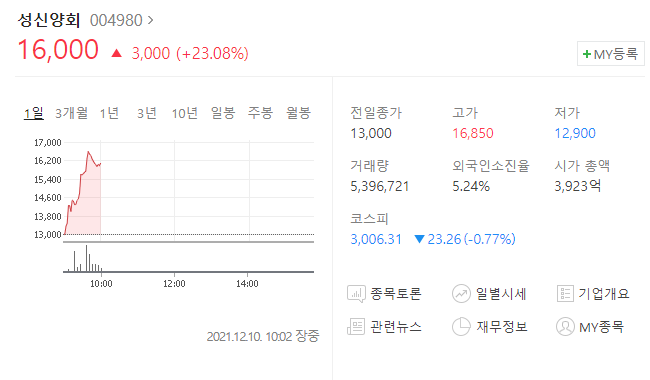Click the 시가 총액 label
This screenshot has width=650, height=380.
click(582, 166)
